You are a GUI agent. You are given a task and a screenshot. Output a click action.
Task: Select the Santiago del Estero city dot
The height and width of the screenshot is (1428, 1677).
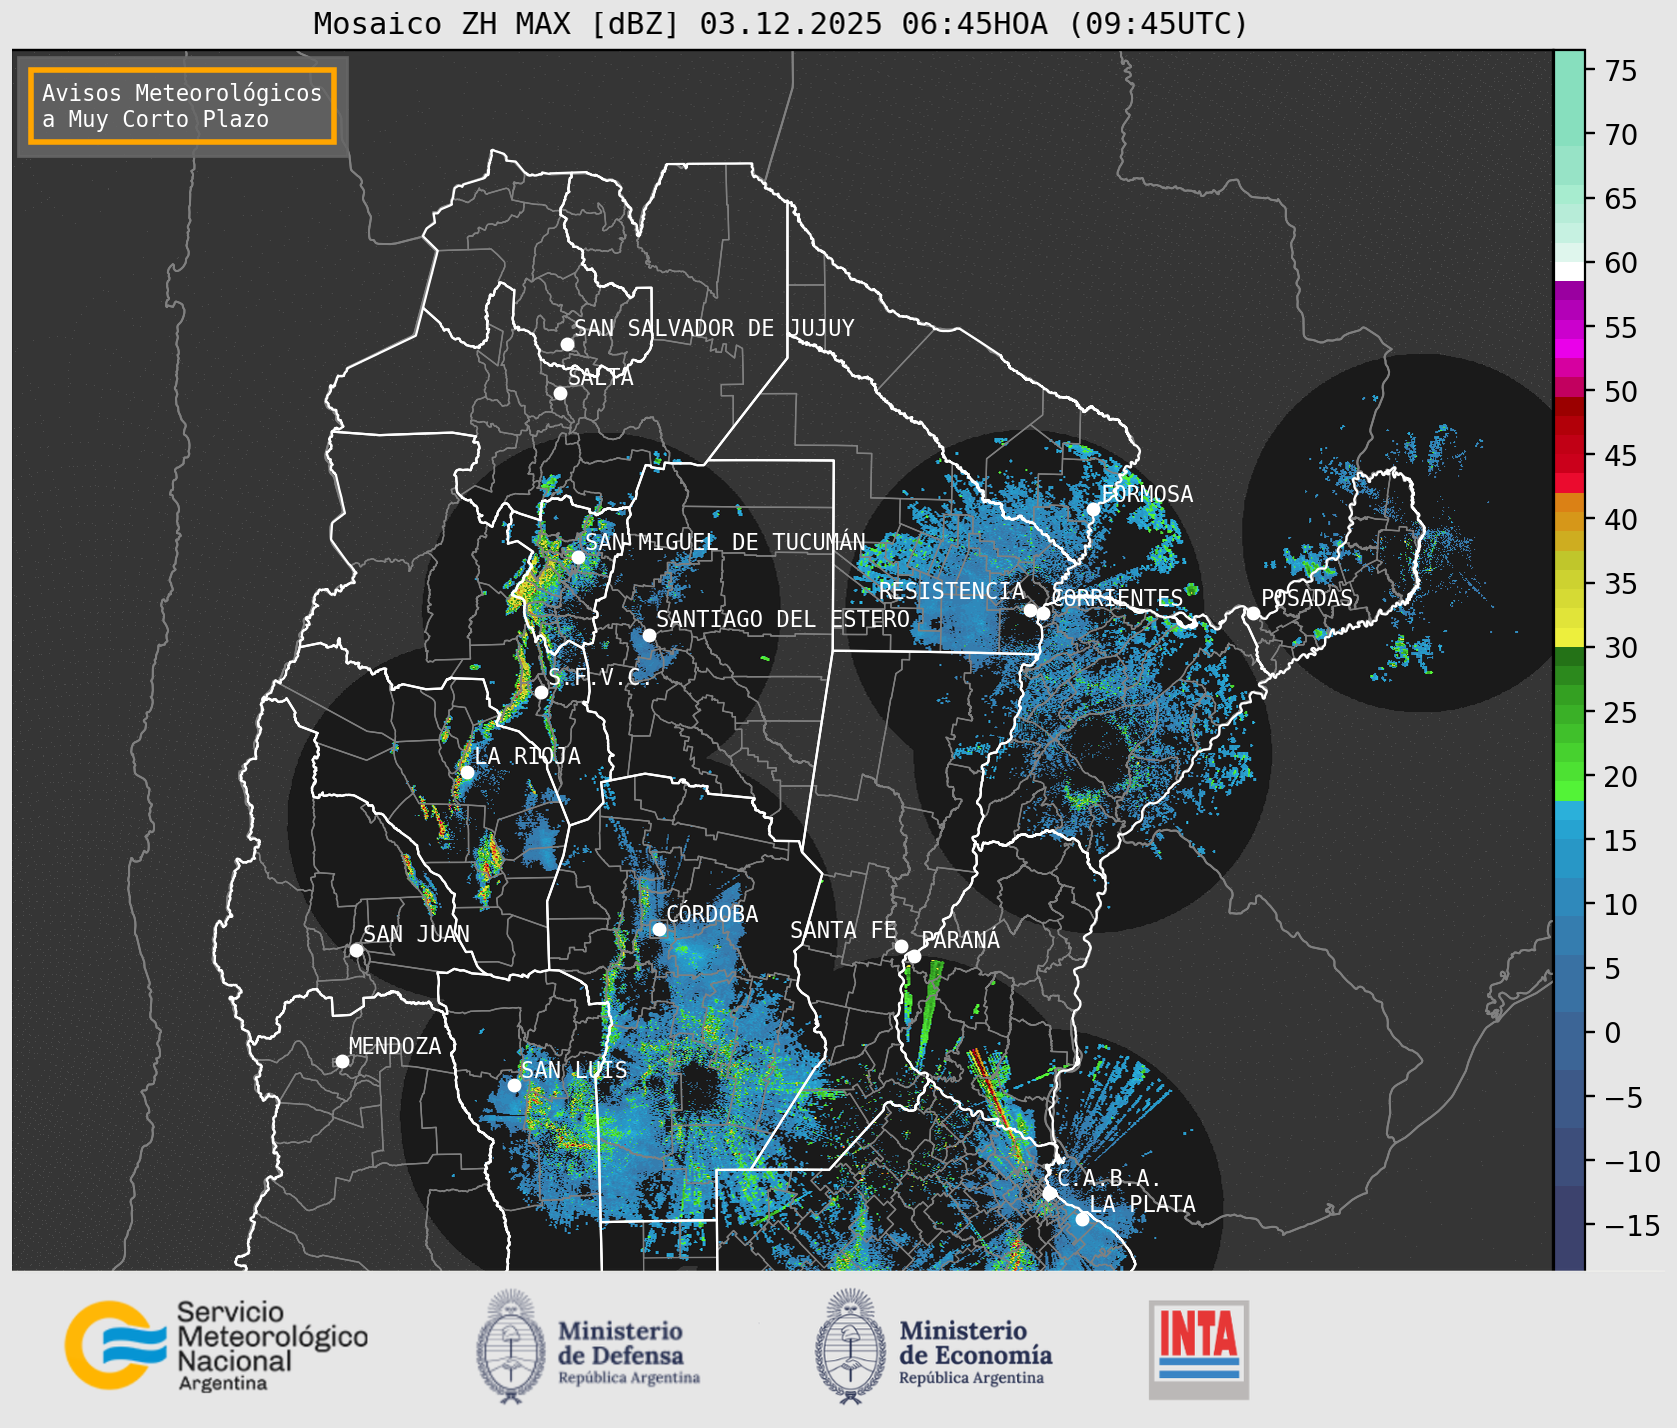[649, 635]
